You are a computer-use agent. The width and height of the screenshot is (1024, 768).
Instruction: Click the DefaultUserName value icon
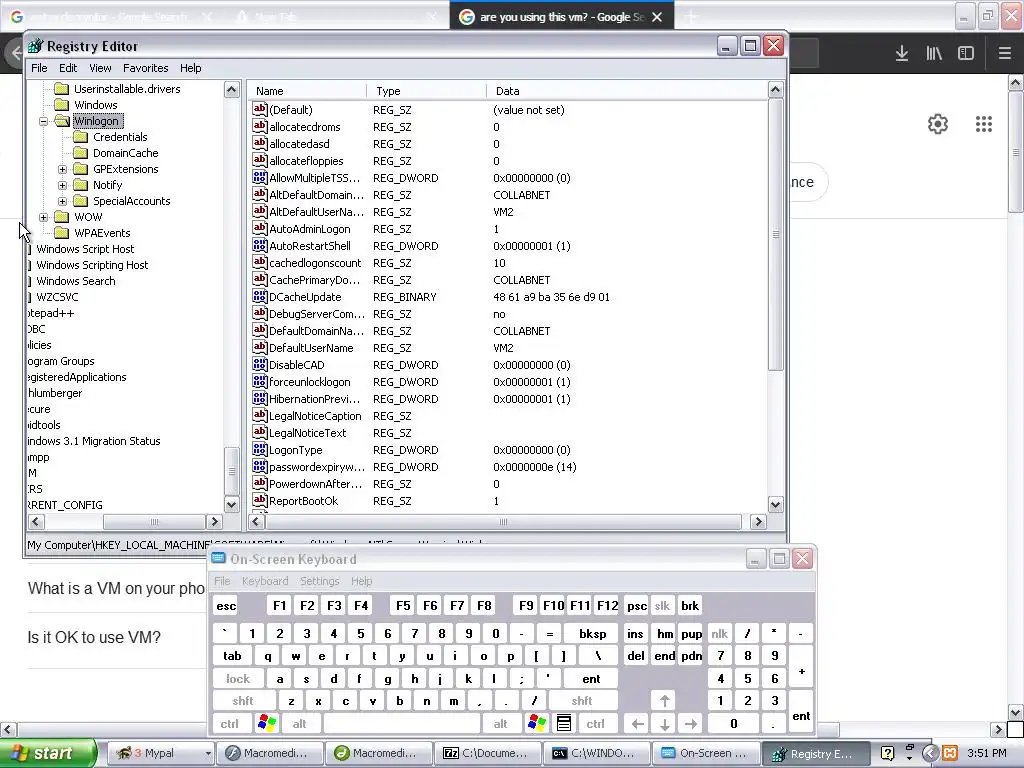260,347
